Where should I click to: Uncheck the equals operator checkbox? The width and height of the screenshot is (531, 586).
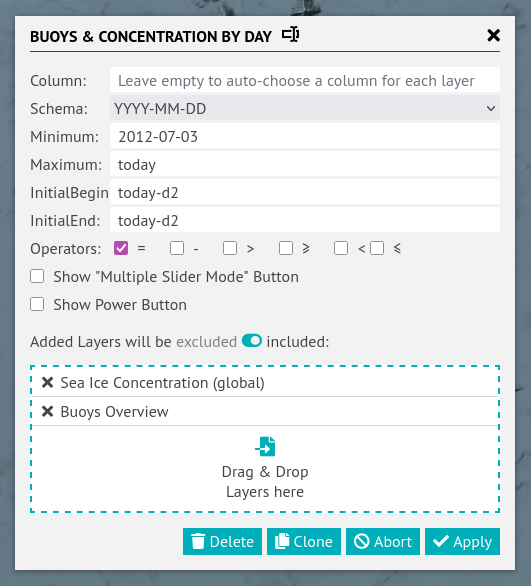121,248
